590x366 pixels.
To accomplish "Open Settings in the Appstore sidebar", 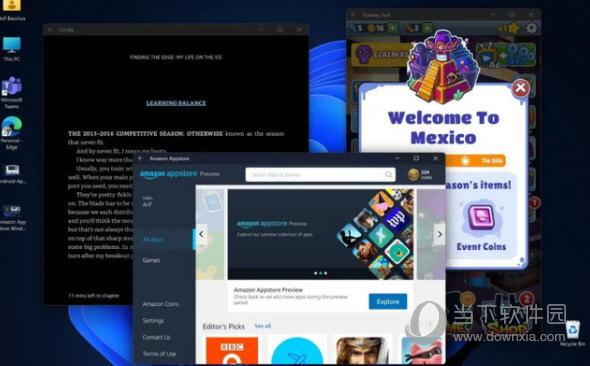I will [153, 321].
